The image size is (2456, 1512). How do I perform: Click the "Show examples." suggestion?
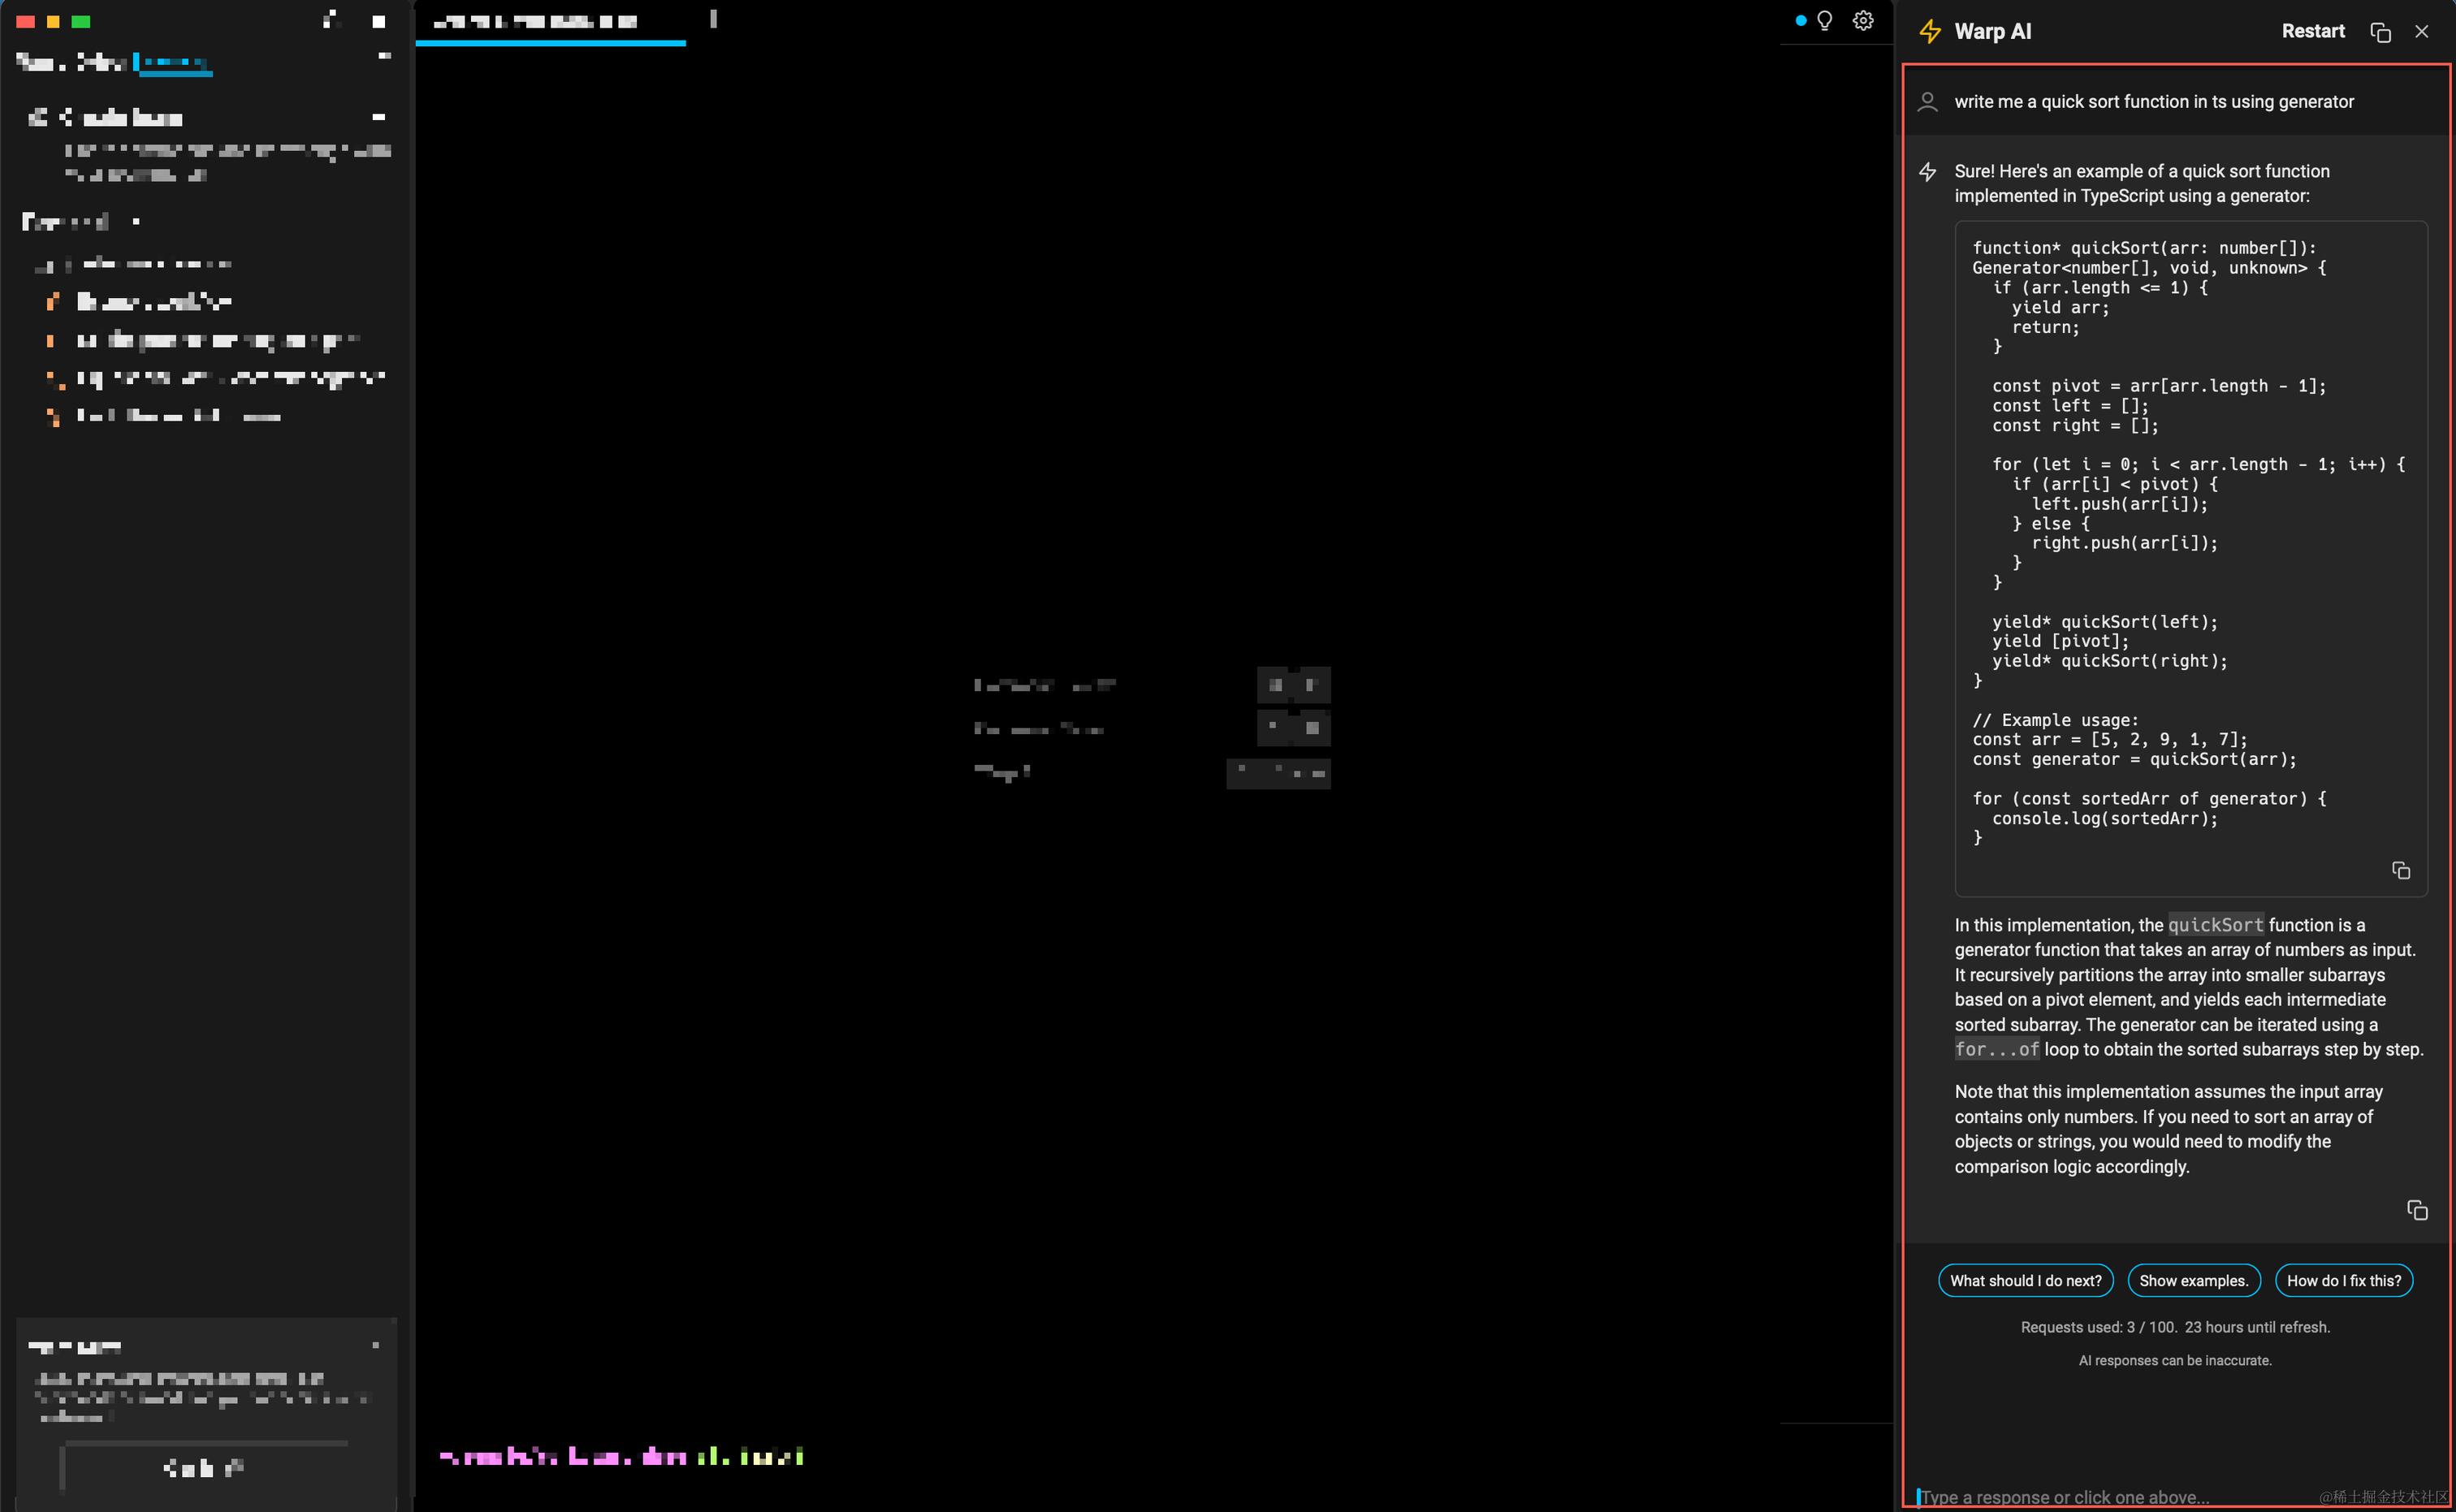click(2194, 1280)
